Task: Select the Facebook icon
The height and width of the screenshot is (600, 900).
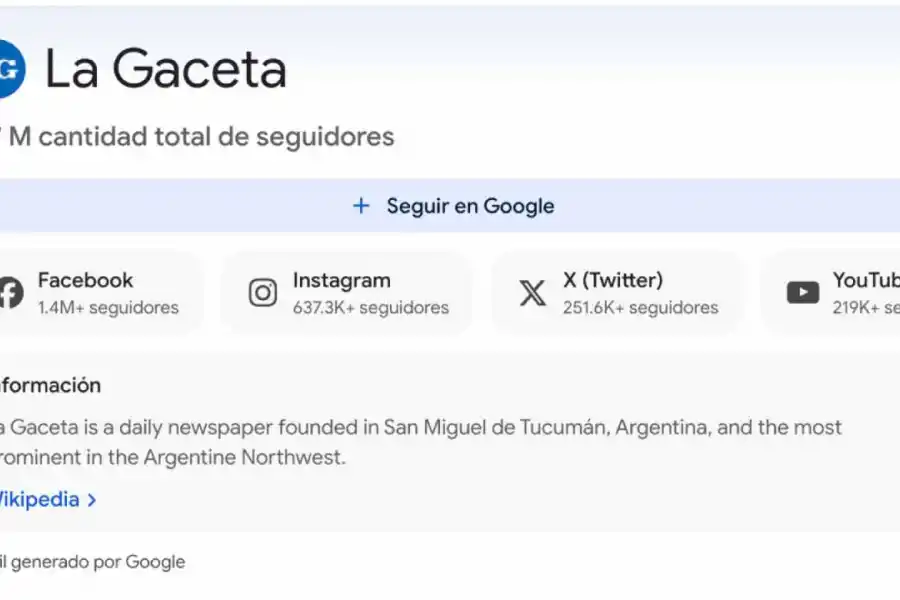Action: (10, 292)
